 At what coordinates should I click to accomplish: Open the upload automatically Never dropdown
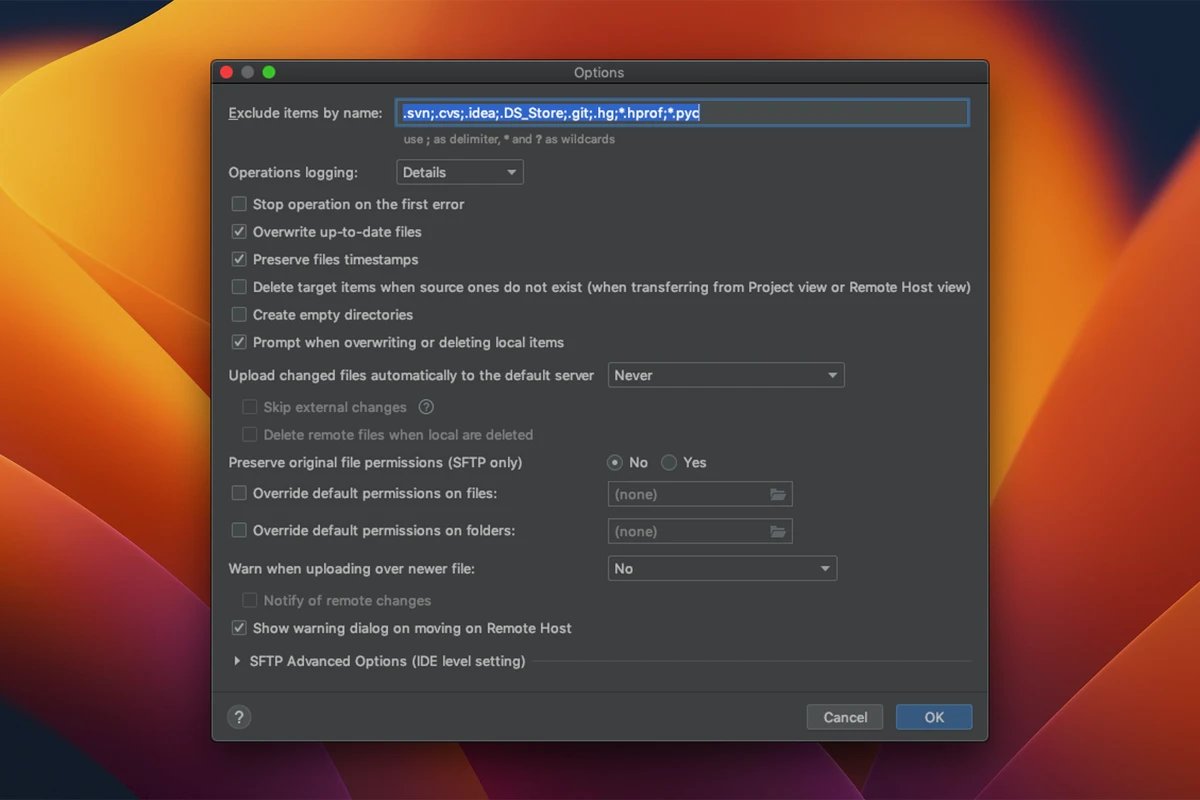click(726, 376)
